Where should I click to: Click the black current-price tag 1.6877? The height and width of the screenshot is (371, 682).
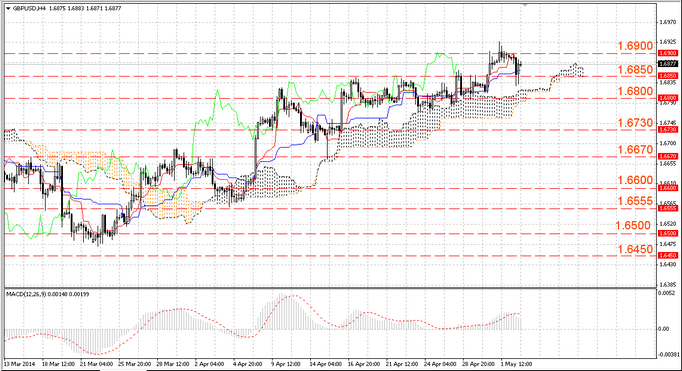pos(668,64)
